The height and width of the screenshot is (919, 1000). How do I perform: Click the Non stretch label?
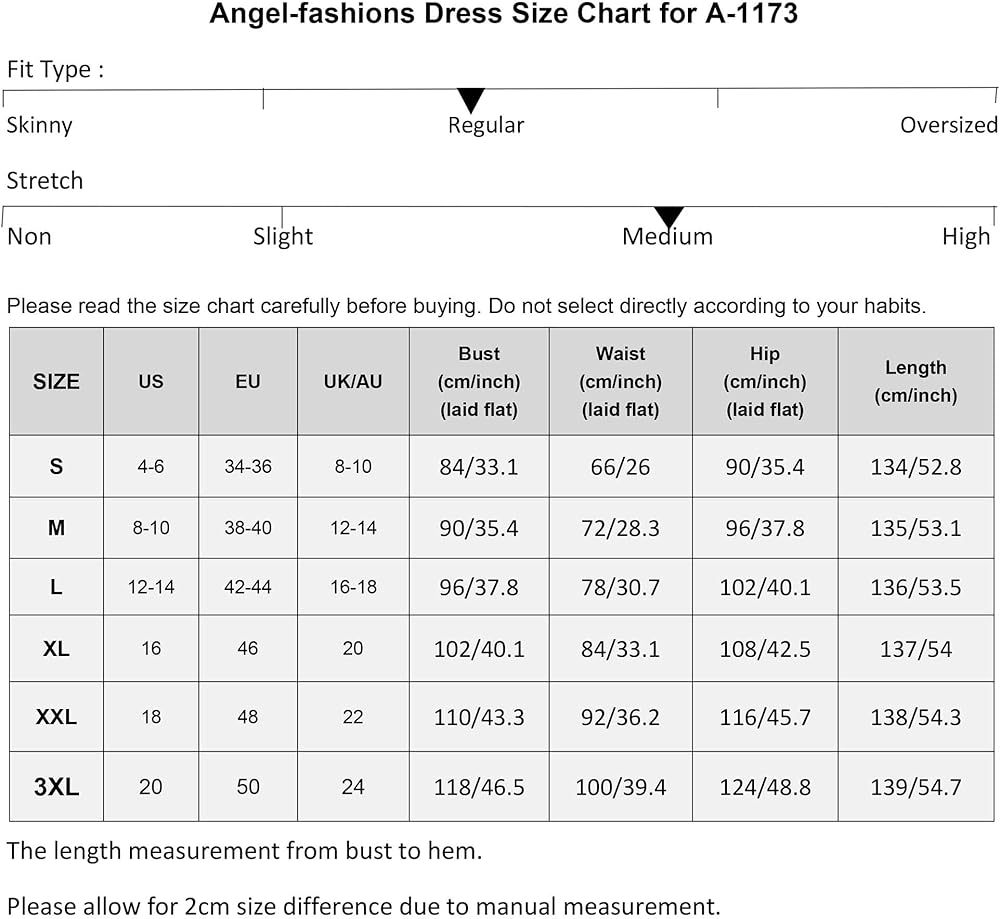tap(29, 237)
